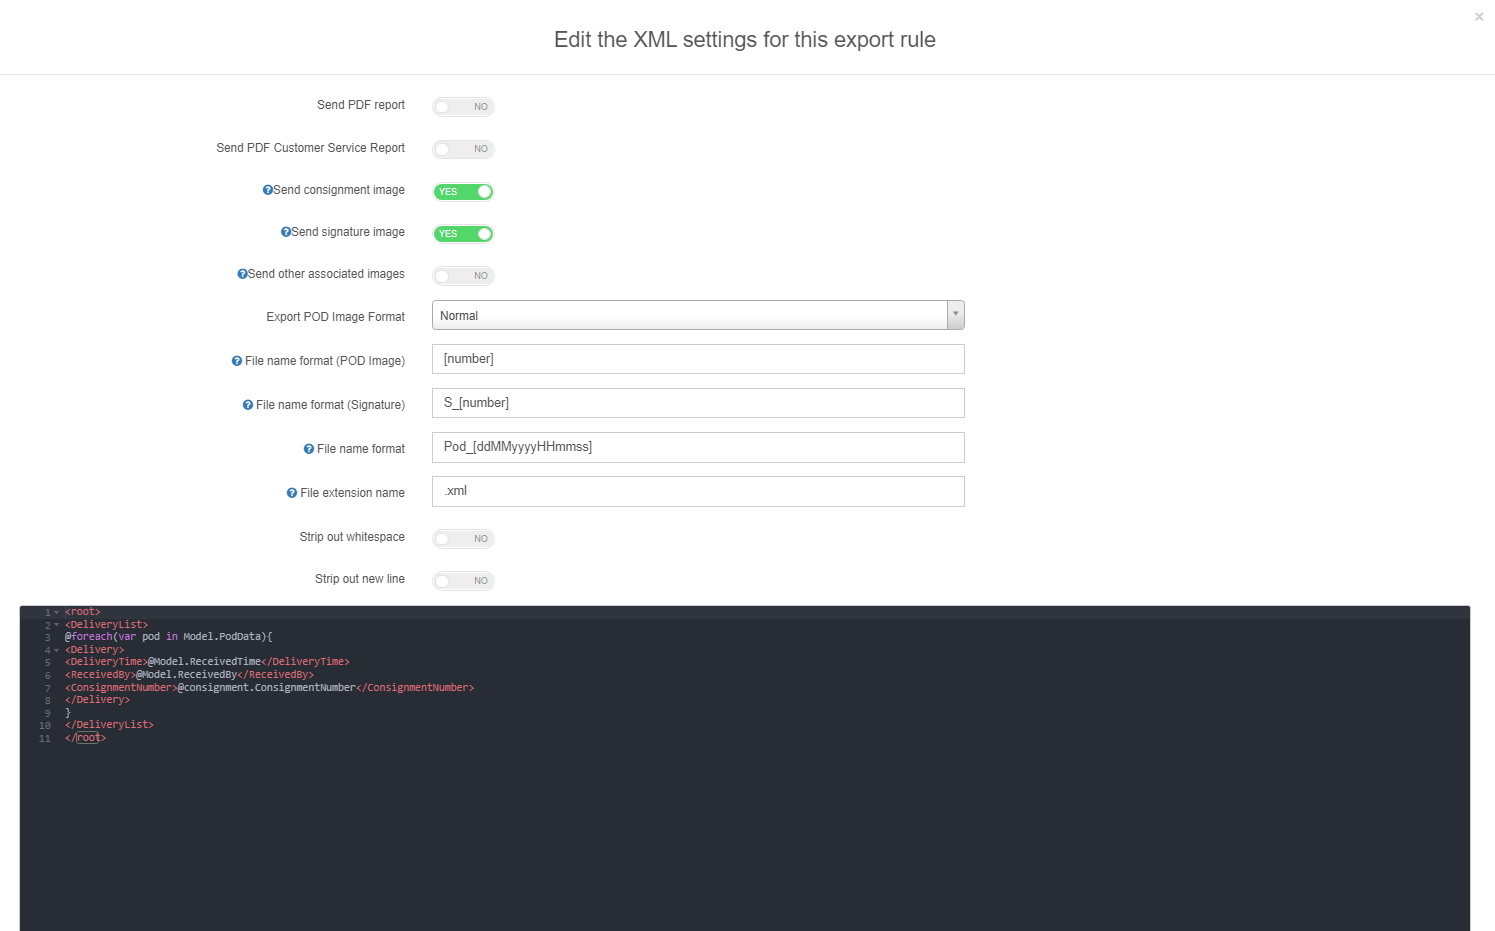Collapse the root tag fold arrow on line 1
Screen dimensions: 1495x931
tap(57, 612)
